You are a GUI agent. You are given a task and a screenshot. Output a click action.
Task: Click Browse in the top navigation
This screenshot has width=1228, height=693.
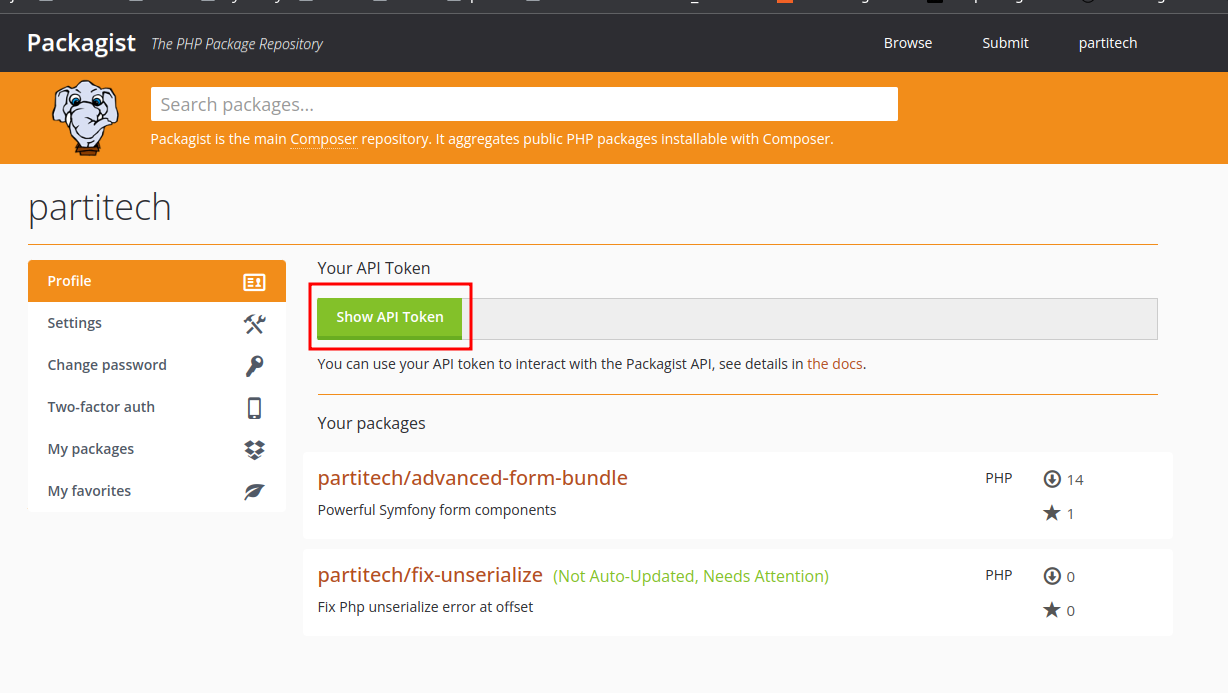pyautogui.click(x=908, y=43)
